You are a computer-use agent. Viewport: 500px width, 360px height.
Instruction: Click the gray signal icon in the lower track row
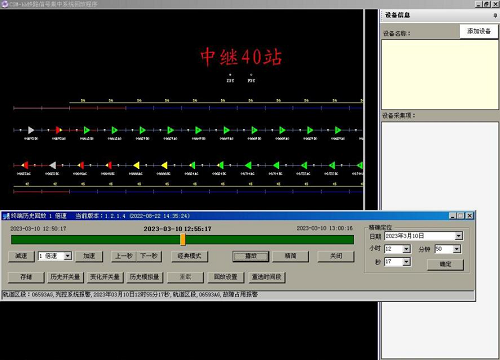point(52,165)
